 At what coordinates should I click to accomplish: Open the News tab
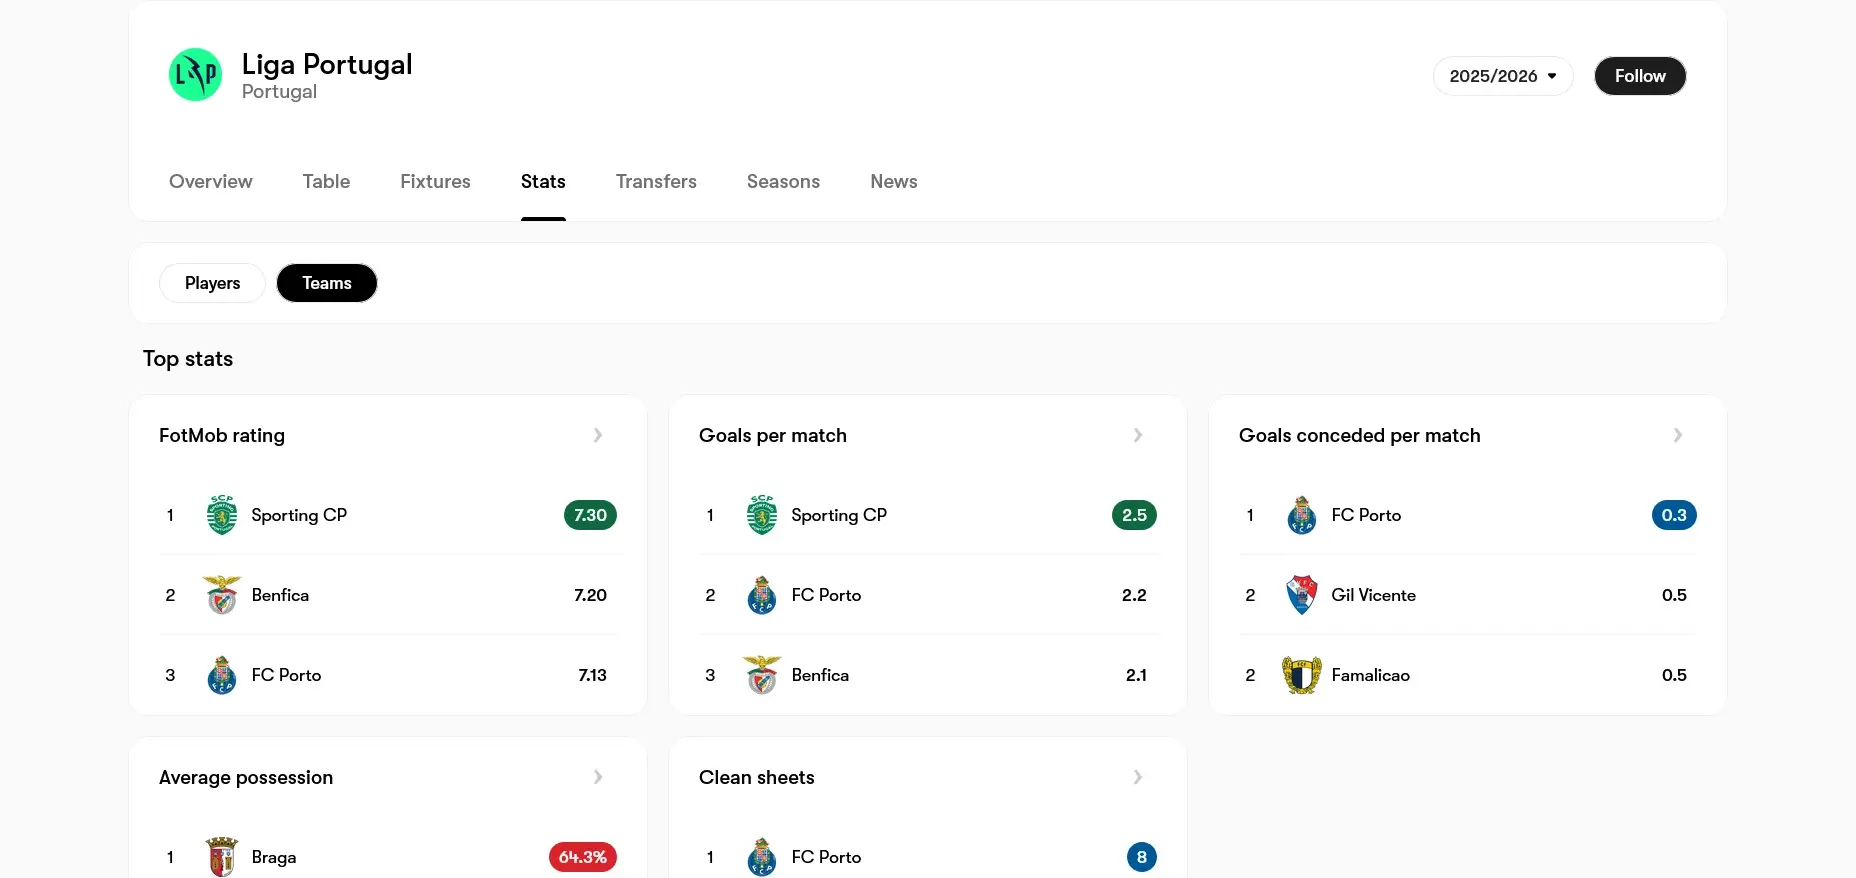pos(894,181)
